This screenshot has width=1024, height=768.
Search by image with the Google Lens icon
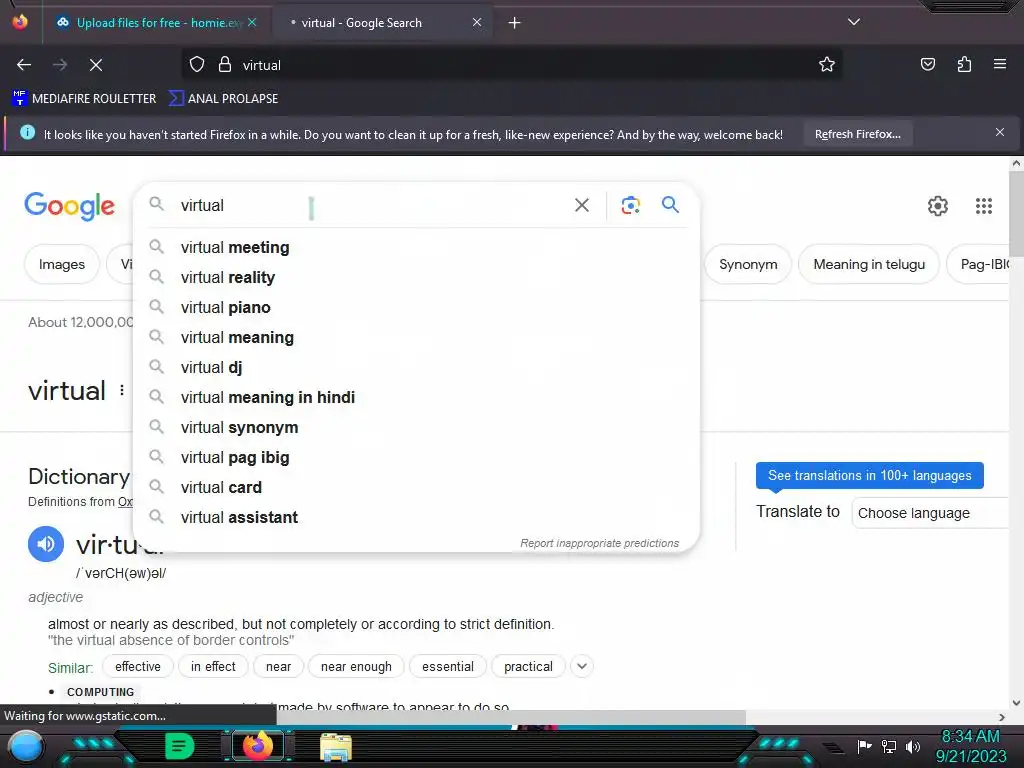(630, 205)
